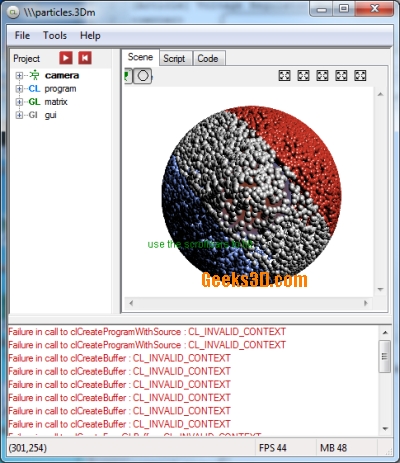Select the program item in project tree

coord(60,89)
